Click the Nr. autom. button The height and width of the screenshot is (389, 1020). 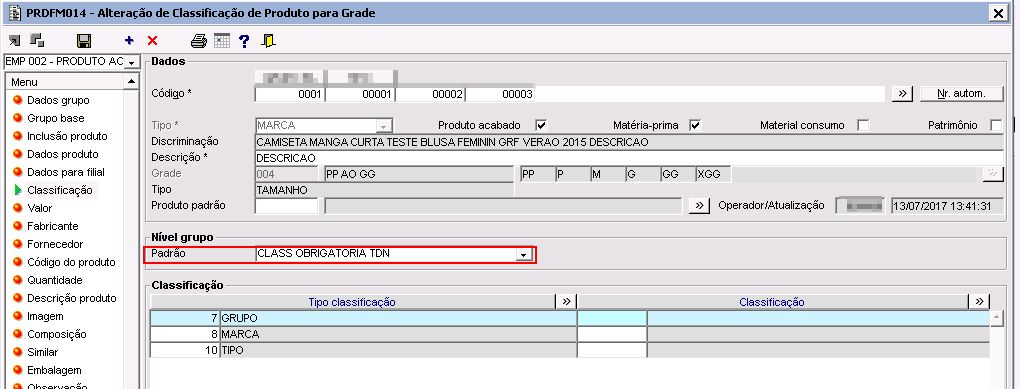(x=961, y=94)
